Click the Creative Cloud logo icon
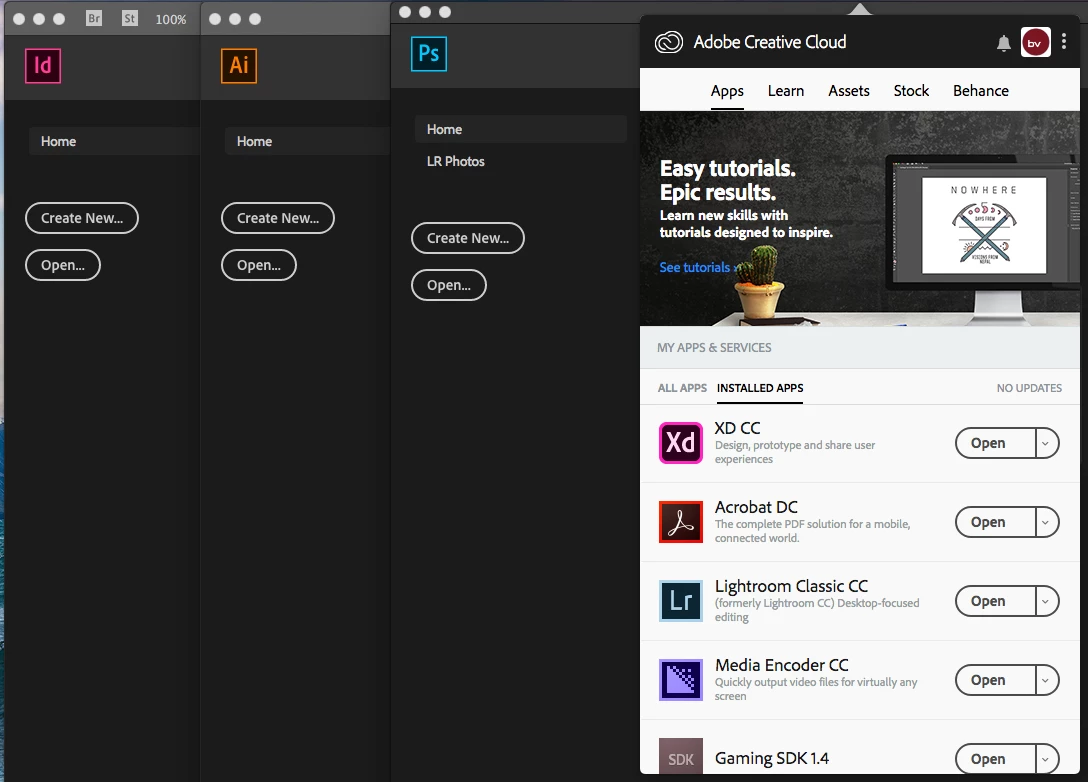1088x782 pixels. click(669, 42)
